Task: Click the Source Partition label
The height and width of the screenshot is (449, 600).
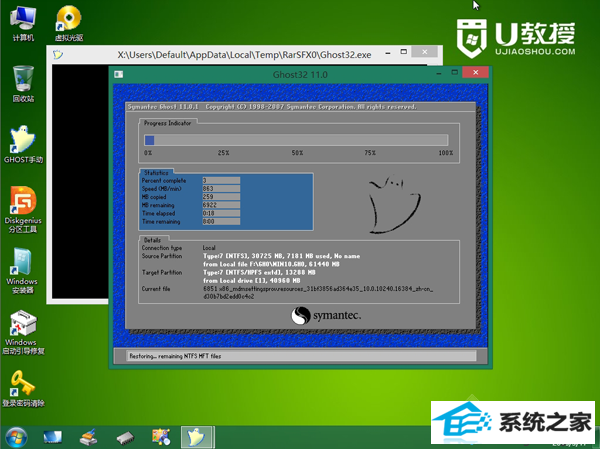Action: (162, 256)
